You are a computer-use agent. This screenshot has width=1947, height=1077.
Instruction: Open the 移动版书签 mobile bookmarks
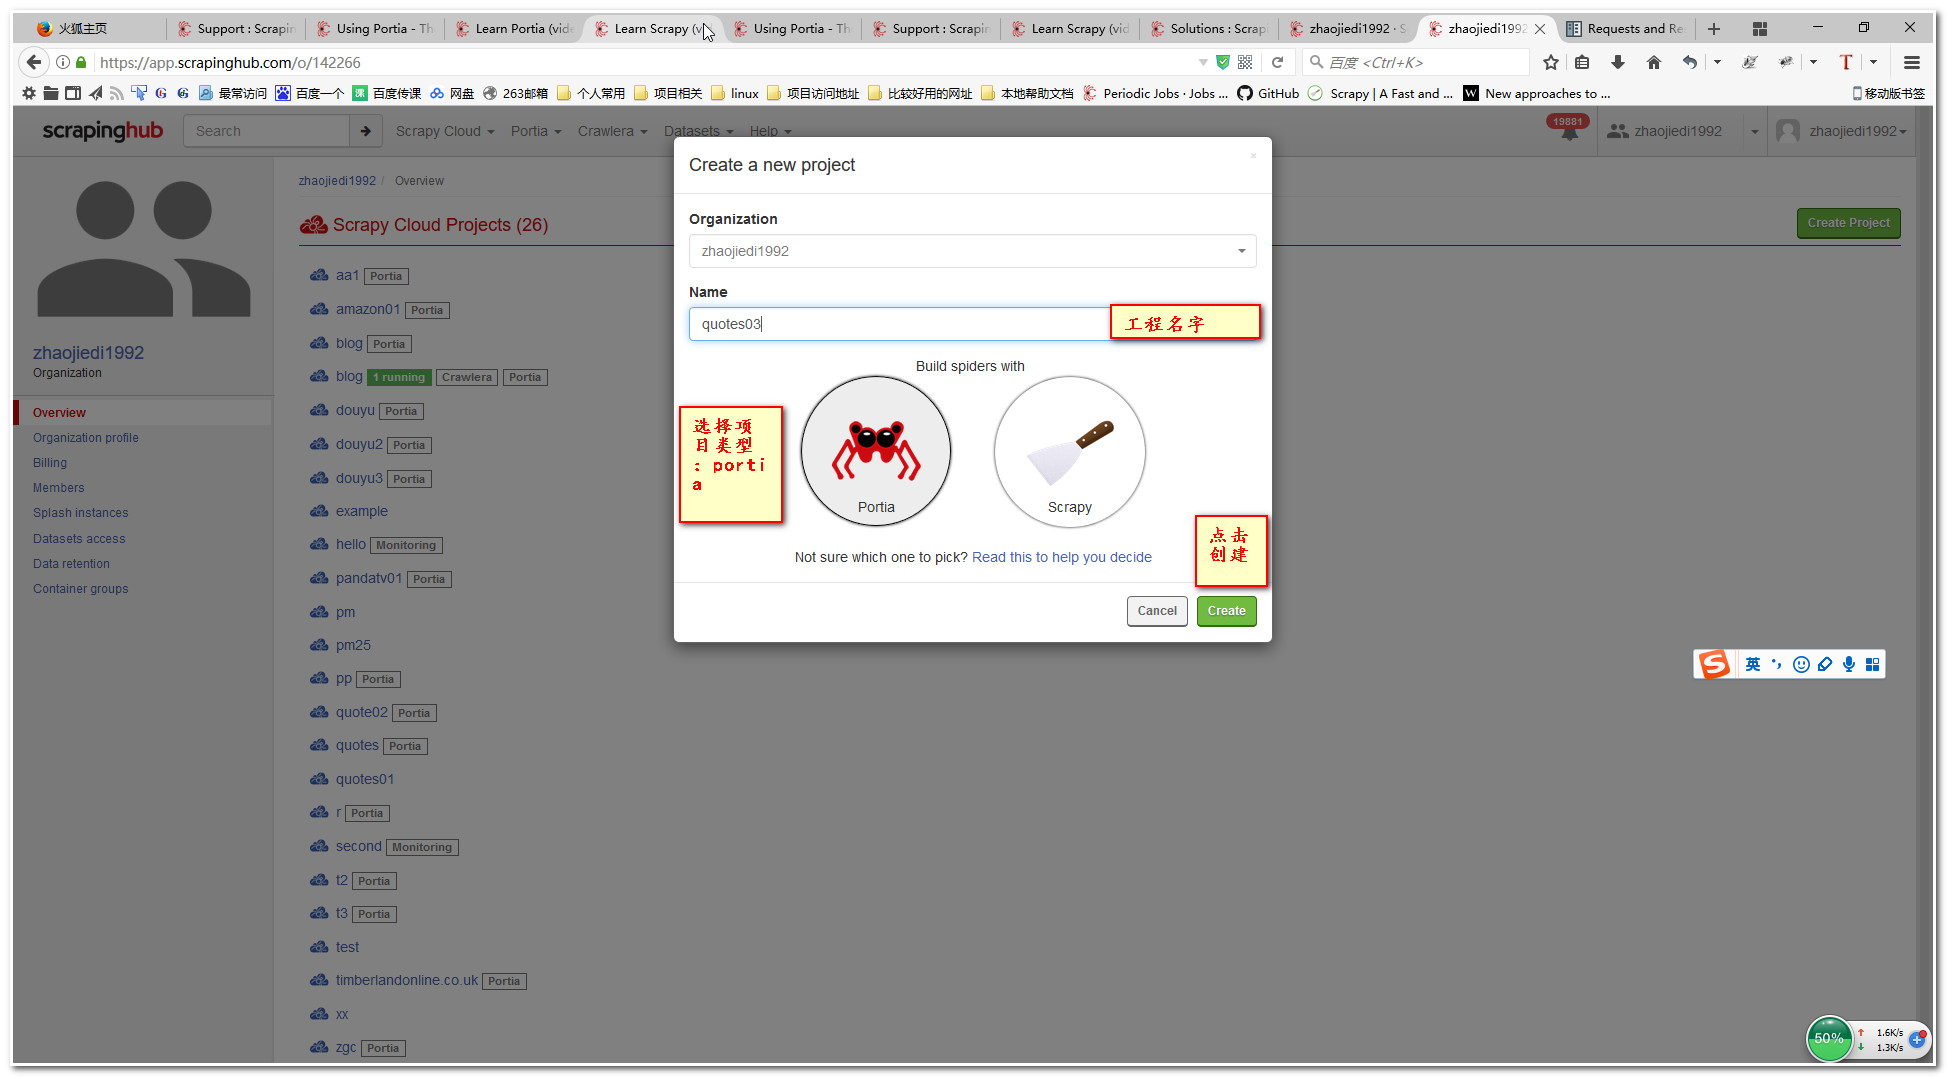1888,93
